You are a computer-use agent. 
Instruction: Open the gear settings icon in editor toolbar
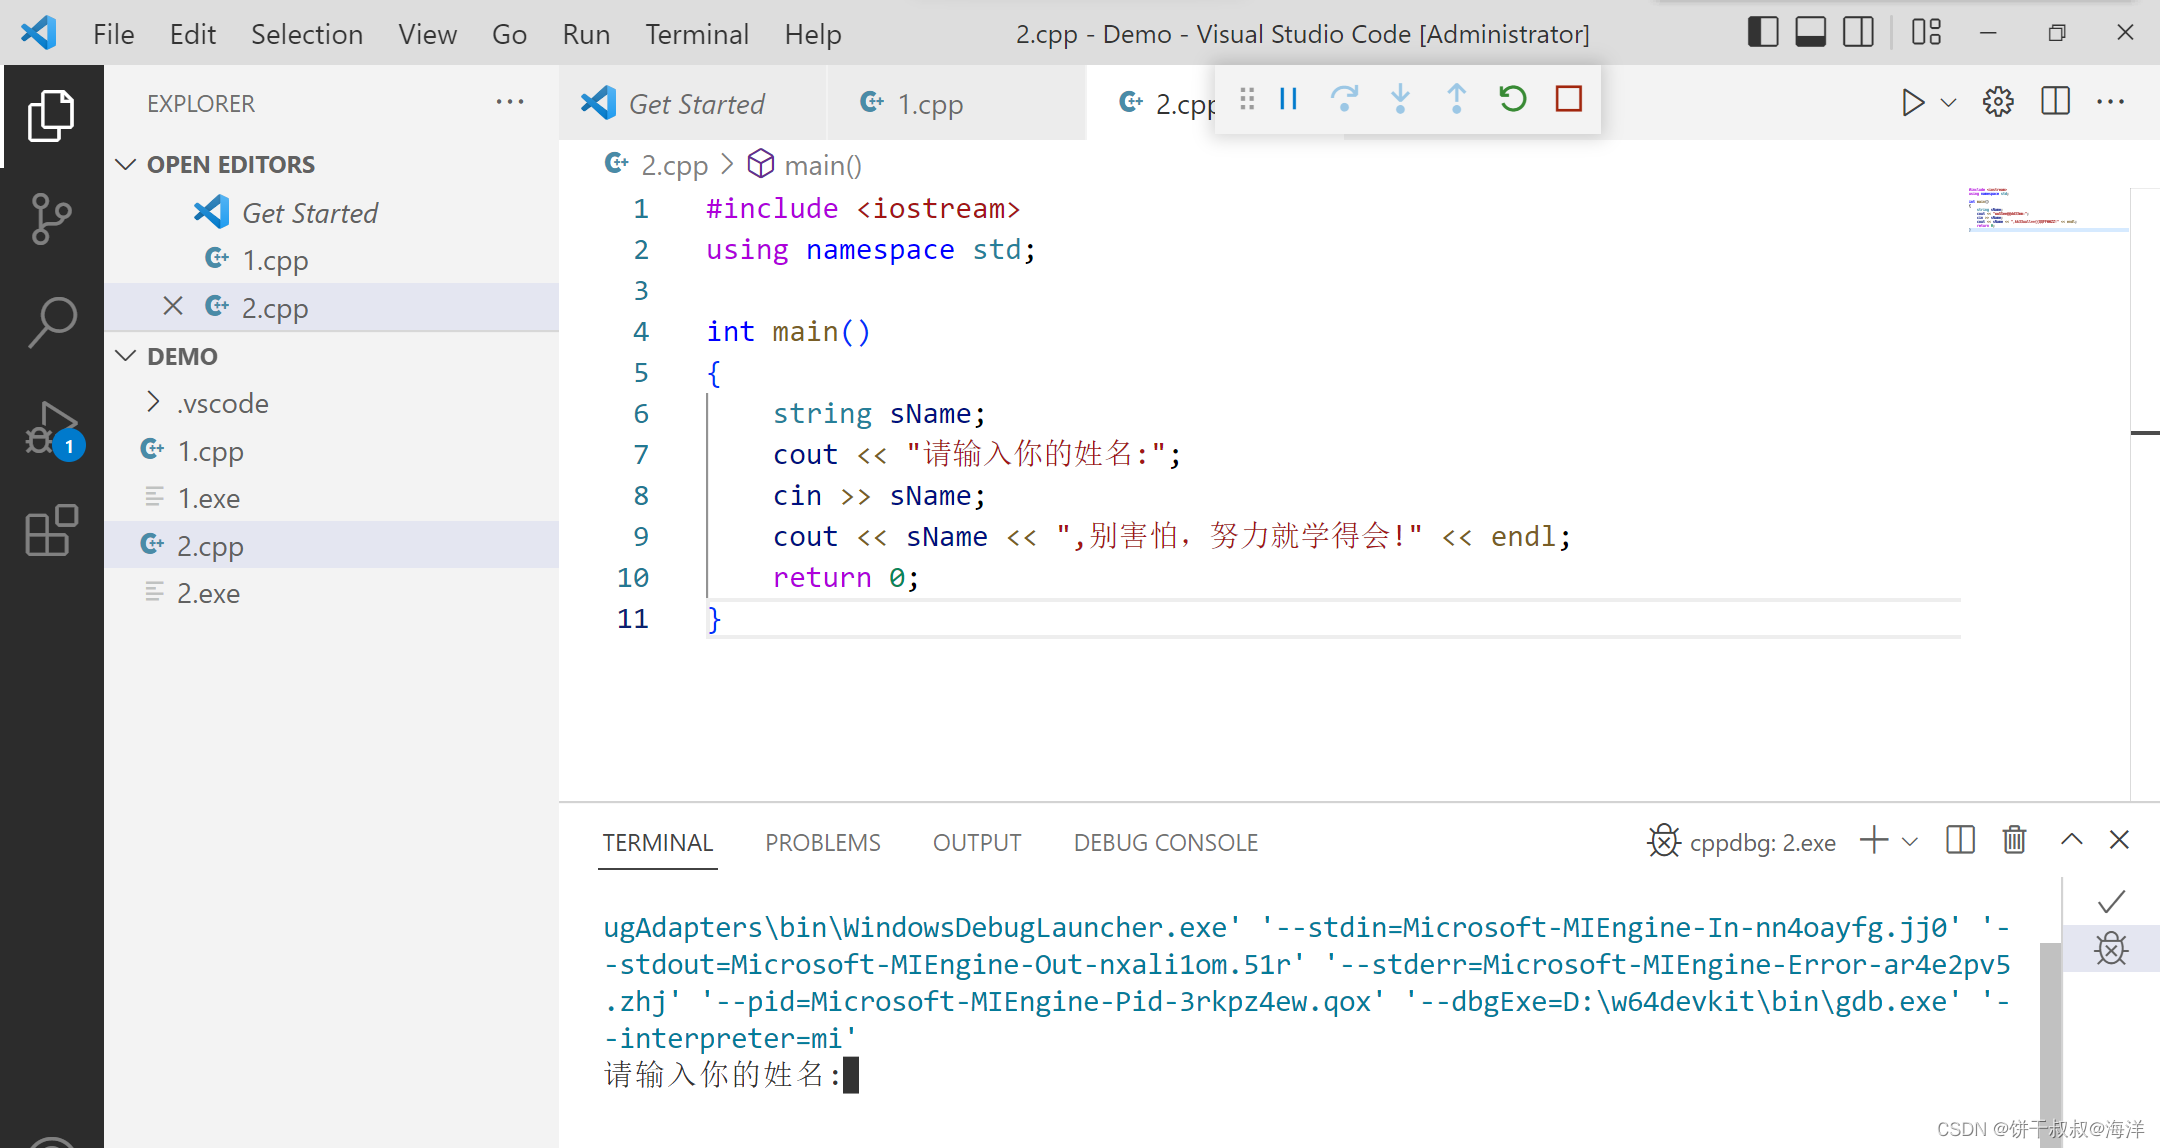point(1998,102)
